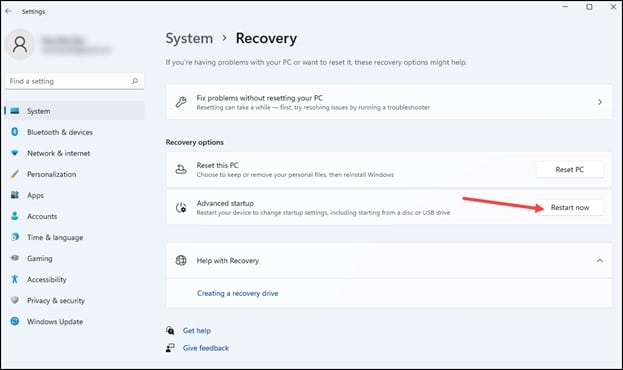623x370 pixels.
Task: Click the Reset PC button
Action: (x=570, y=170)
